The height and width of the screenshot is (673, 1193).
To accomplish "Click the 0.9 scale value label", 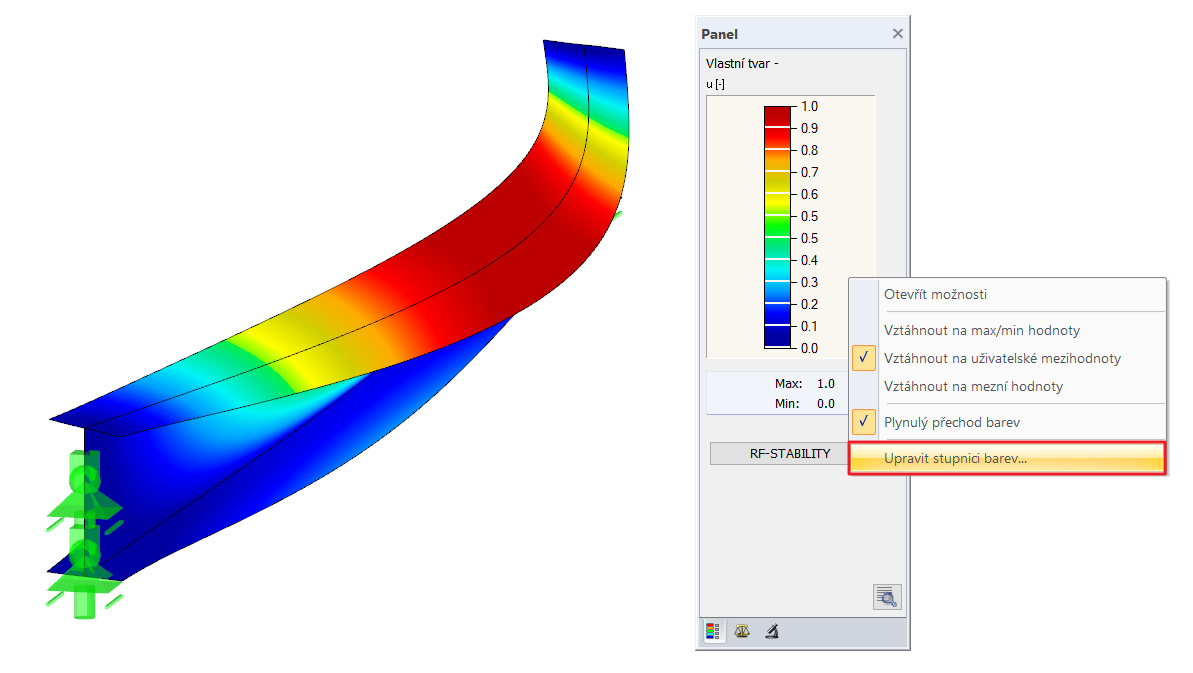I will (810, 129).
